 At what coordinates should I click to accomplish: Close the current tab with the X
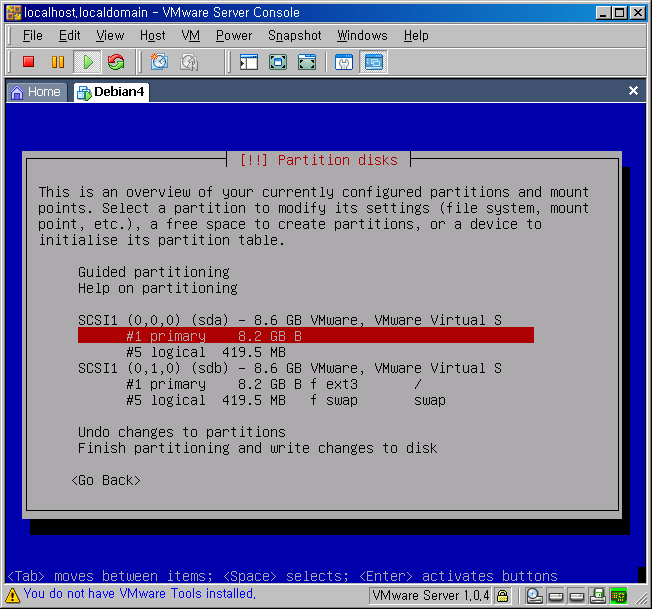(x=633, y=91)
